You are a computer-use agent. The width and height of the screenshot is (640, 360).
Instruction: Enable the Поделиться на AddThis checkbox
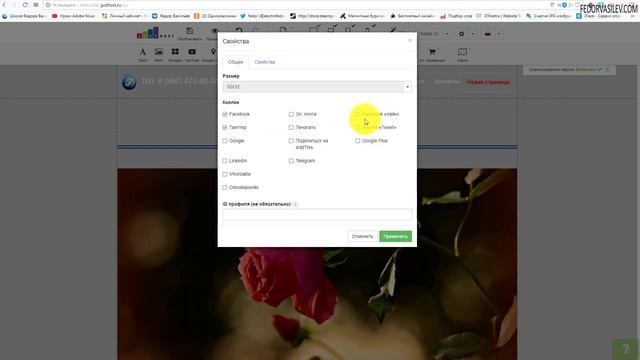pos(291,141)
